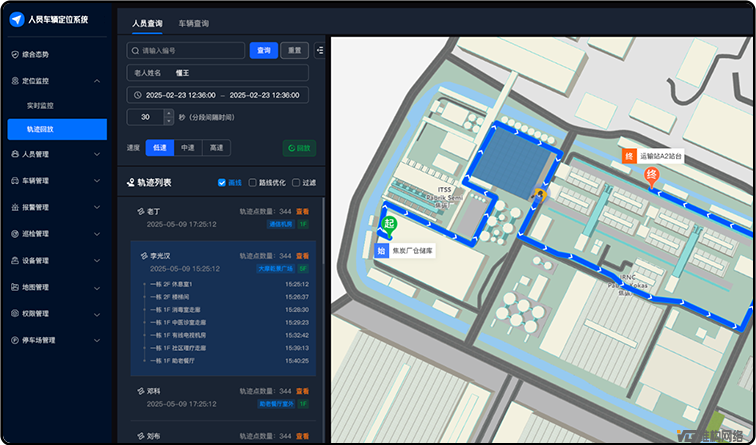Select 高速 playback speed
The height and width of the screenshot is (445, 756).
(215, 148)
